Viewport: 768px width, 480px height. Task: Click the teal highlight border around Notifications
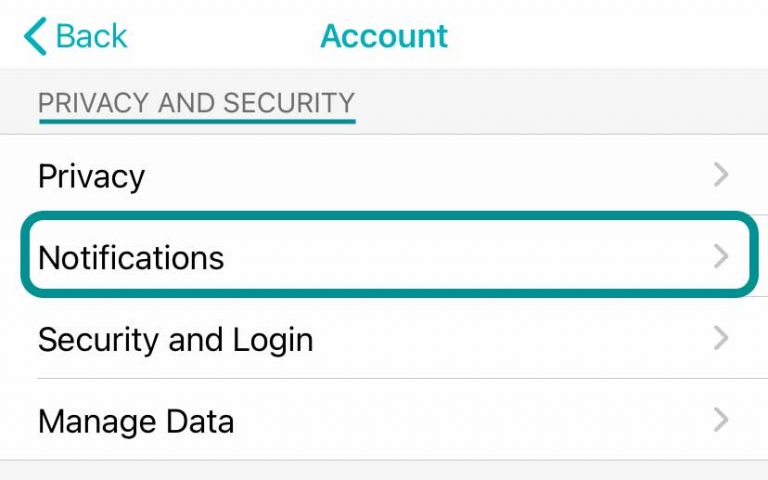384,215
